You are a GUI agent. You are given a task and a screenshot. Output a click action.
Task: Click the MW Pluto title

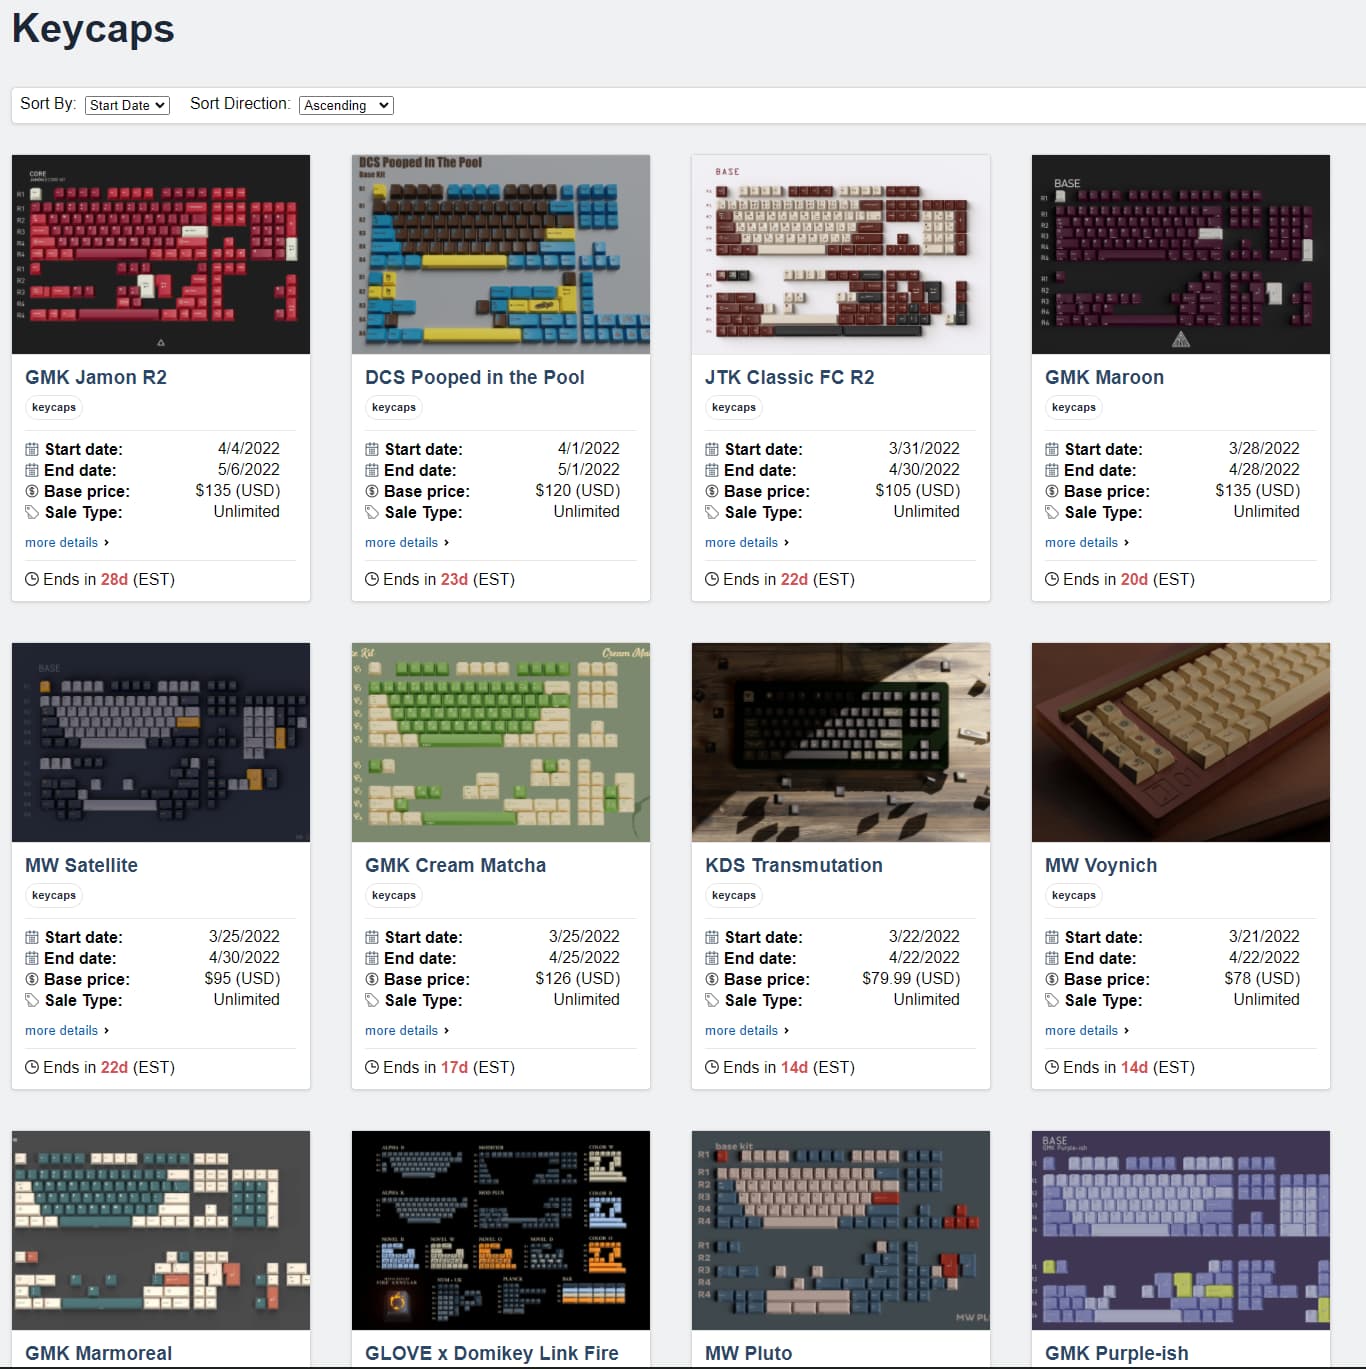(749, 1353)
